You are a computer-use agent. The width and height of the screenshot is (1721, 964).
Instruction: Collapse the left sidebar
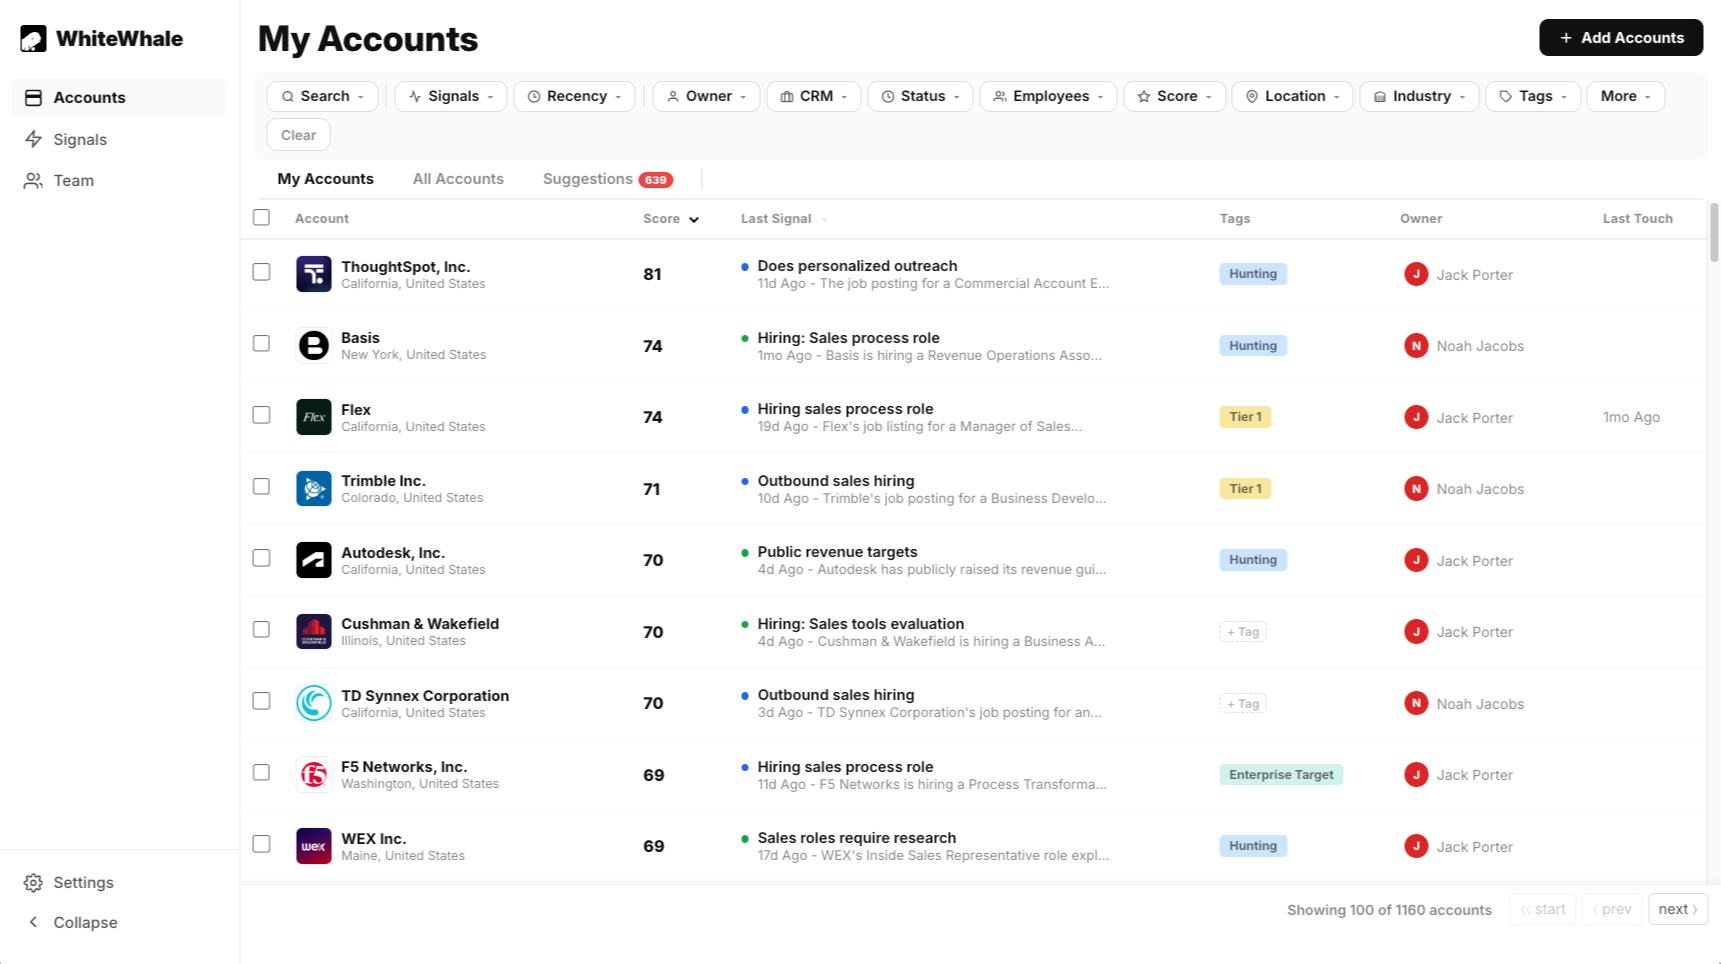119,922
